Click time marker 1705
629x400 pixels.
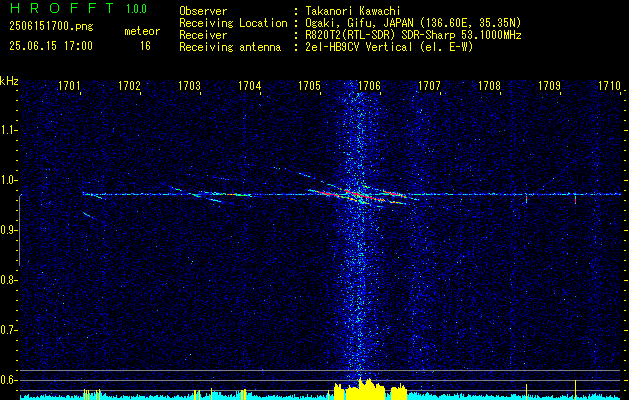point(310,85)
